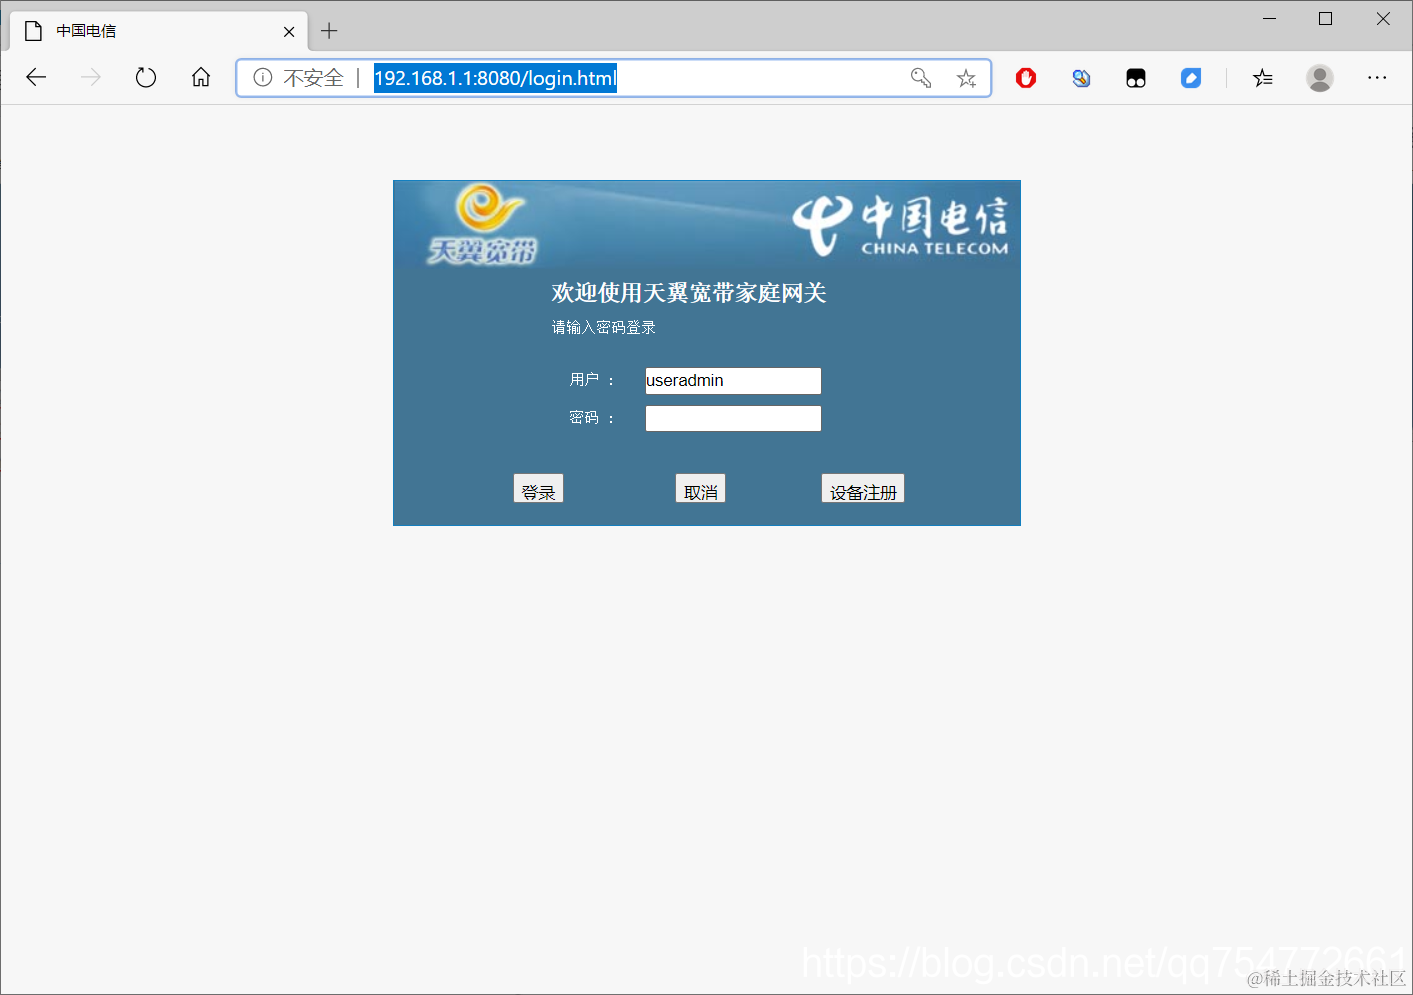Open the Dark Reader extension icon
Viewport: 1413px width, 995px height.
[x=1135, y=77]
